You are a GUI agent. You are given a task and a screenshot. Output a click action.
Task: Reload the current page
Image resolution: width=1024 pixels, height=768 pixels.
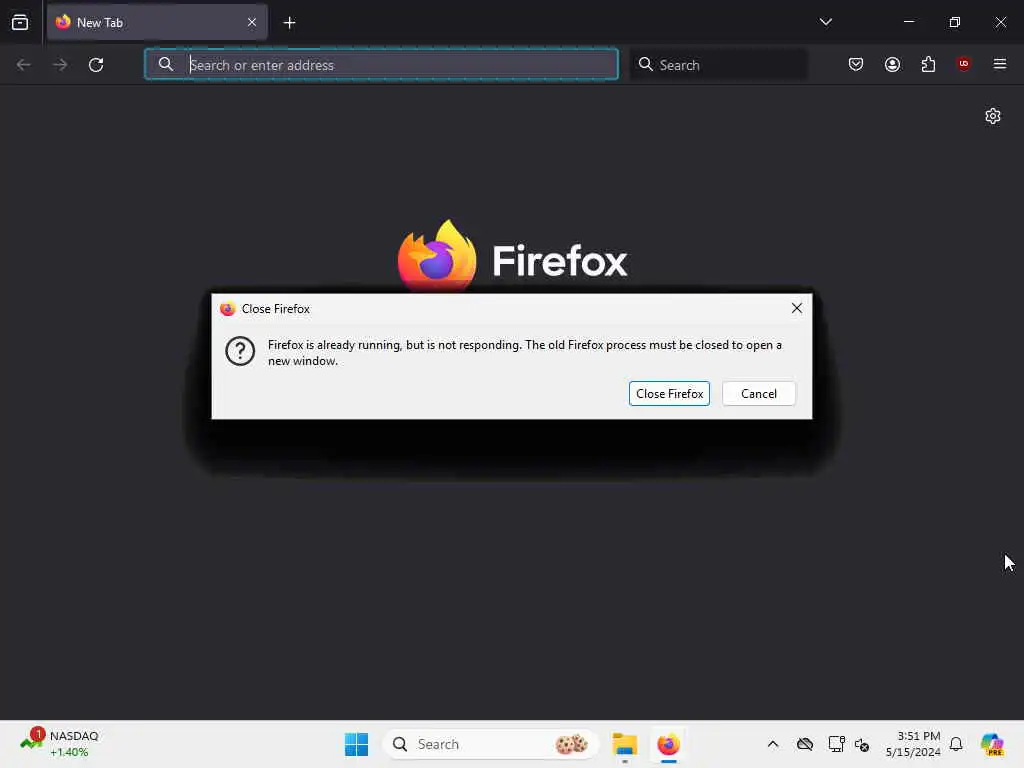[96, 64]
